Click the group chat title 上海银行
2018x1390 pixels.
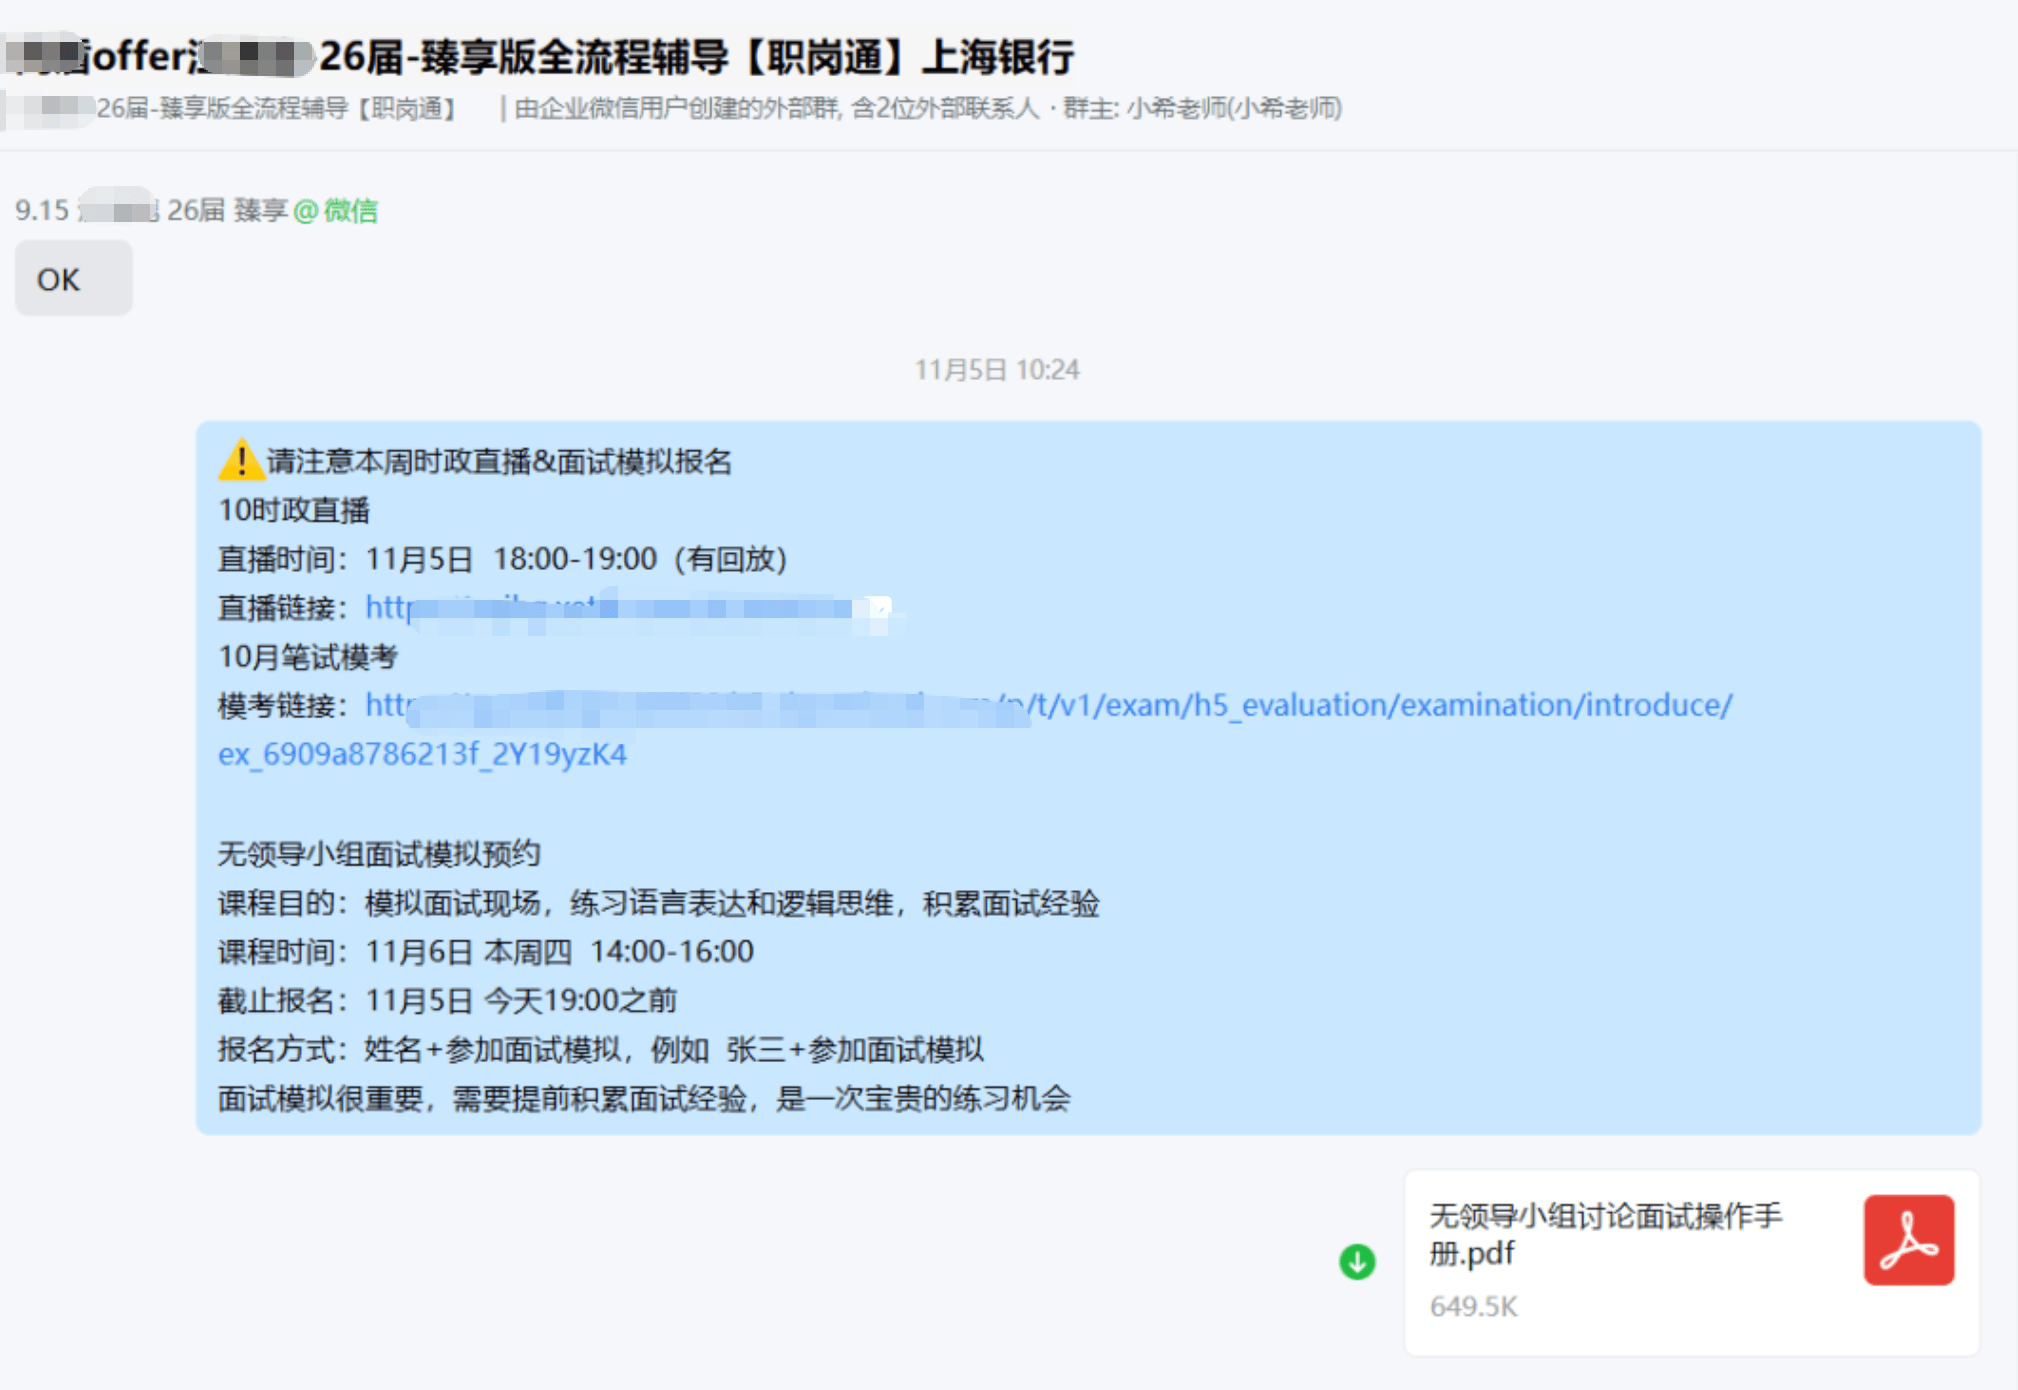coord(997,56)
